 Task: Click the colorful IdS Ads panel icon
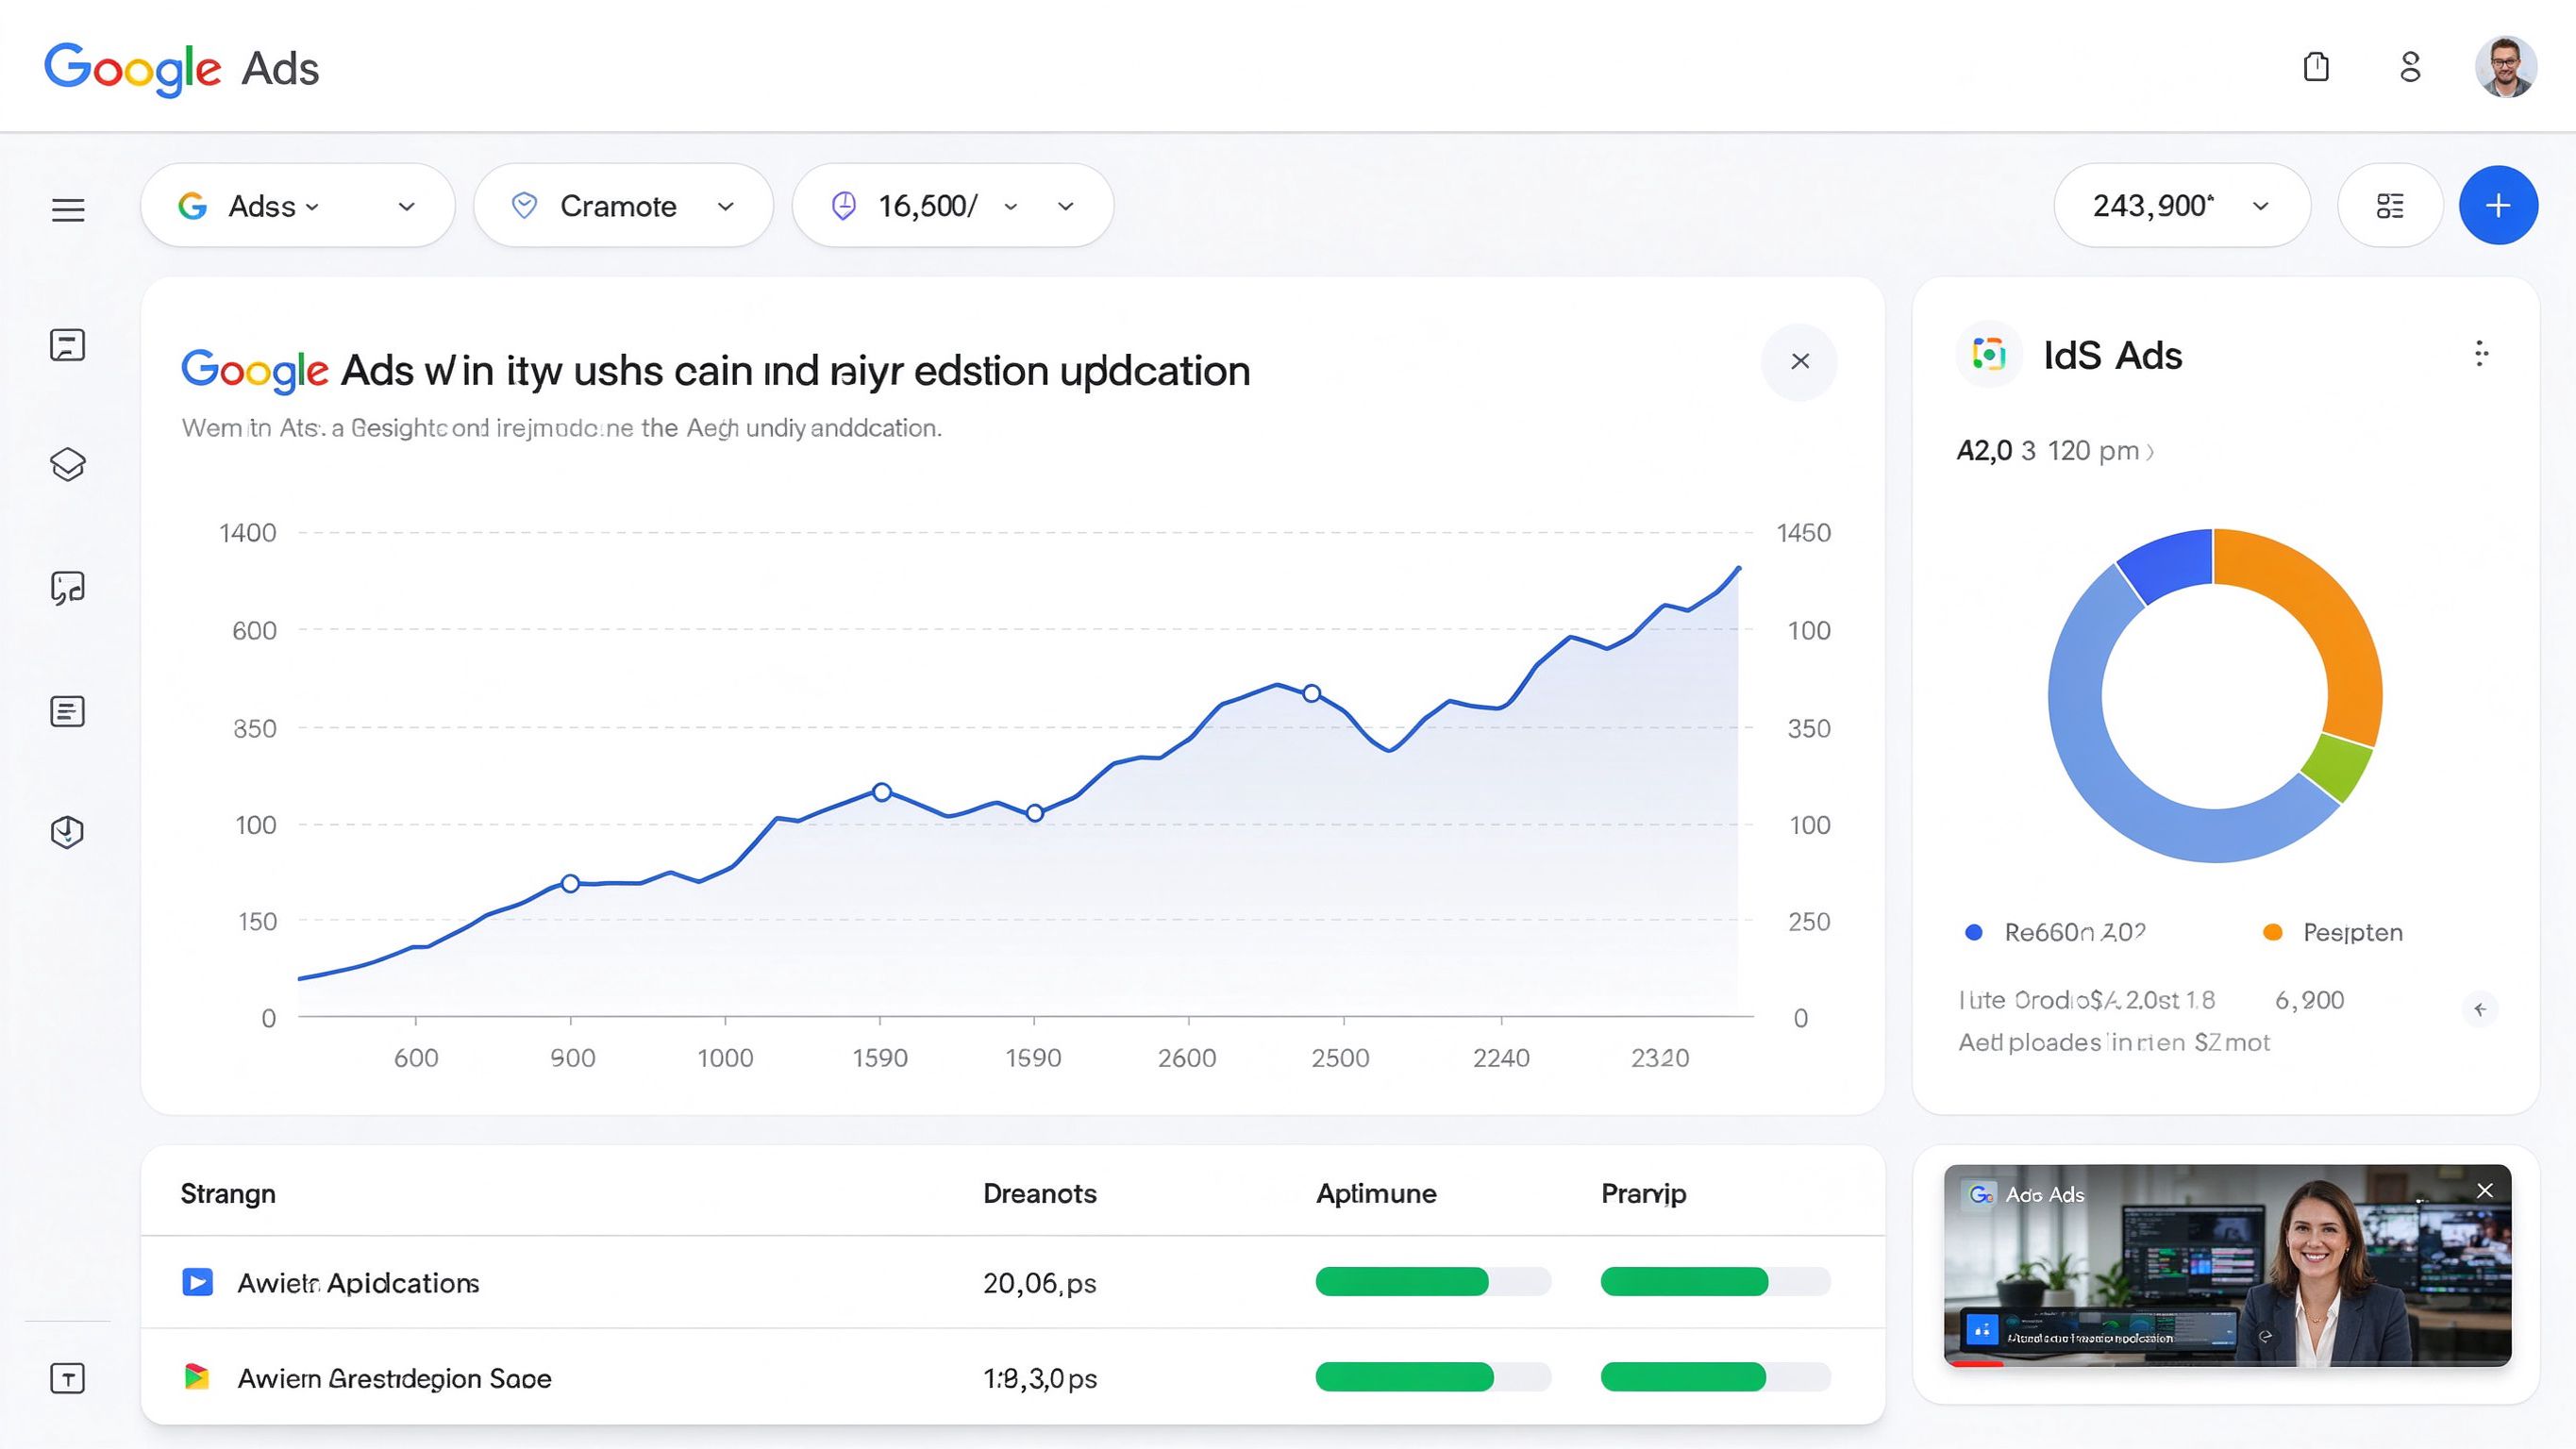(1988, 354)
